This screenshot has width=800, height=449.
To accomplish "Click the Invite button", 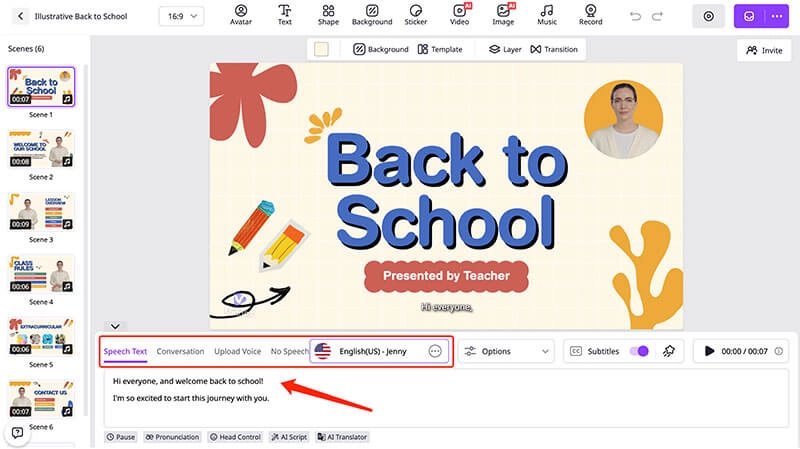I will (765, 50).
